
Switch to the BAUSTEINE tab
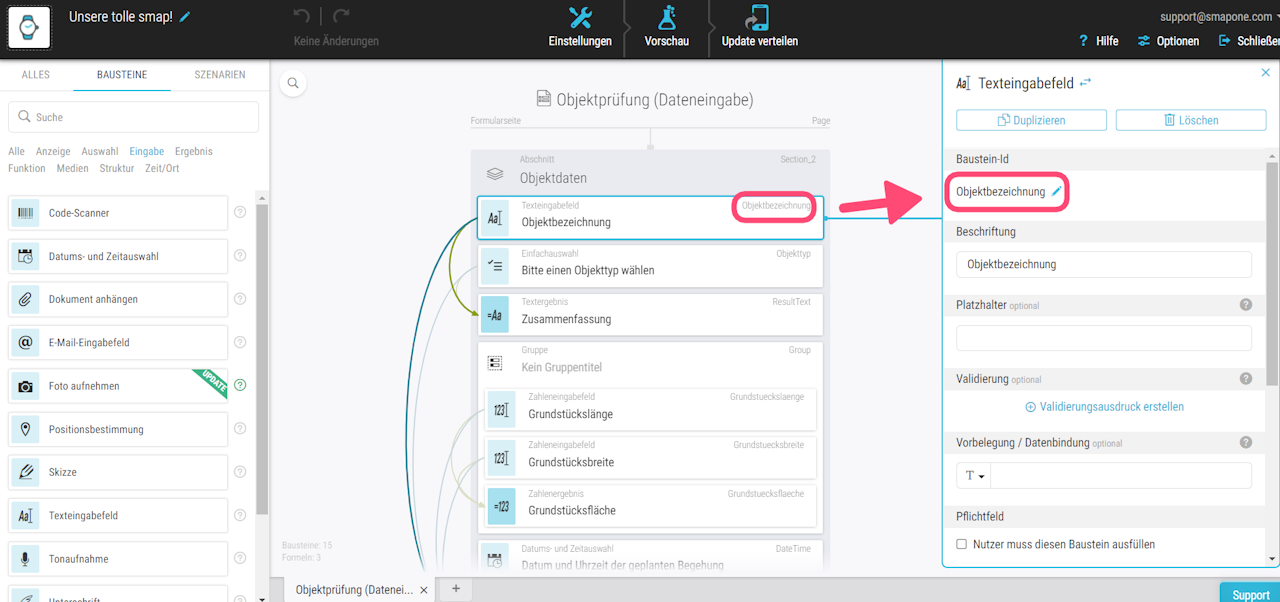click(x=122, y=75)
